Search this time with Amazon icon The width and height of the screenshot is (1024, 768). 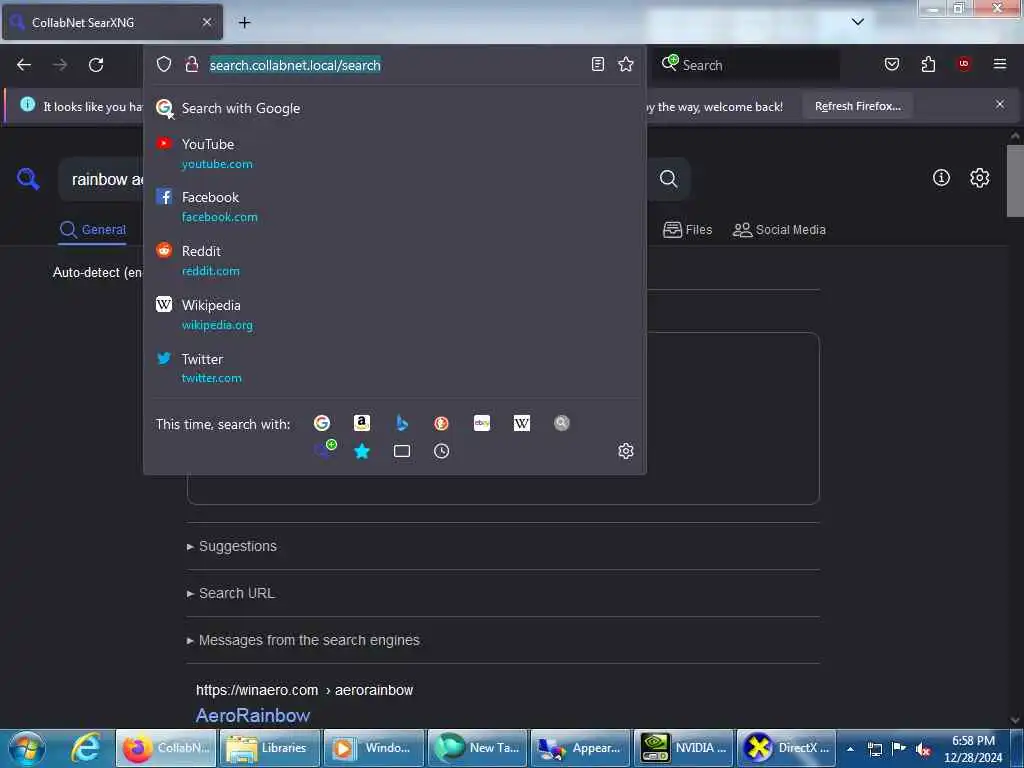click(x=362, y=423)
